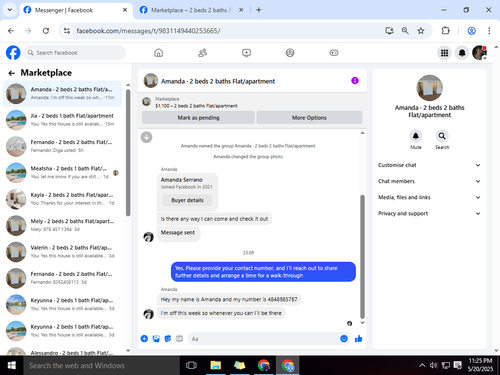The width and height of the screenshot is (500, 375).
Task: Click the volume icon in system tray
Action: coord(433,365)
